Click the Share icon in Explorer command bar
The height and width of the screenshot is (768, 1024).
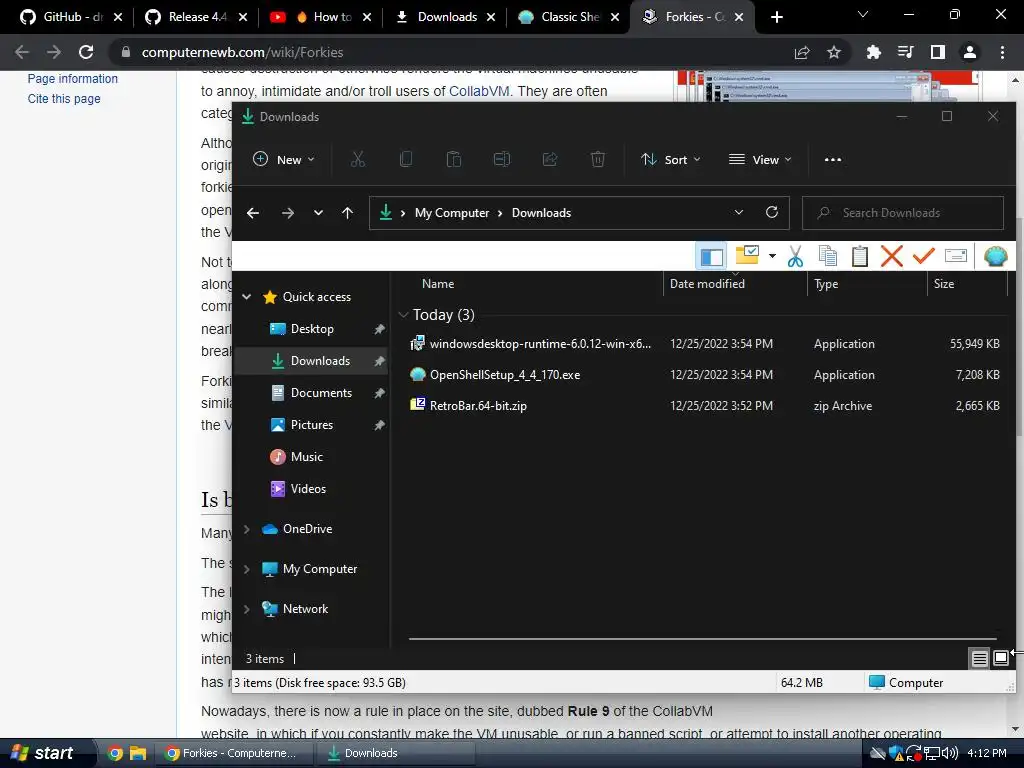point(550,159)
